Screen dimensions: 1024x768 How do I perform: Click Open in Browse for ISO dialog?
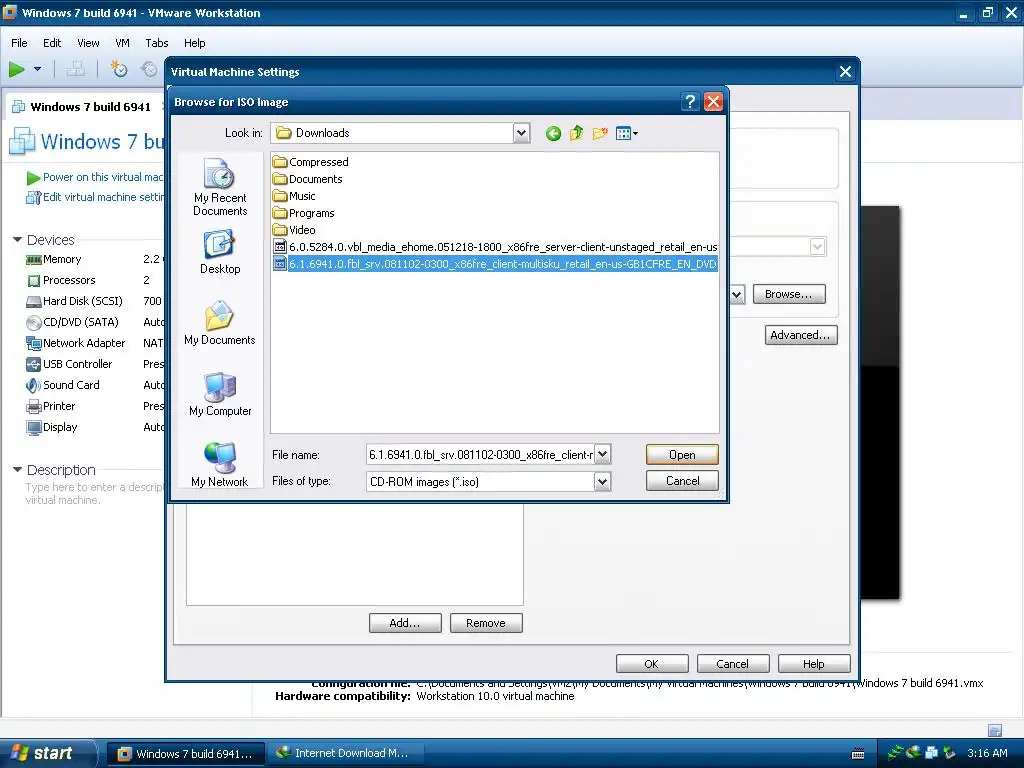click(682, 455)
